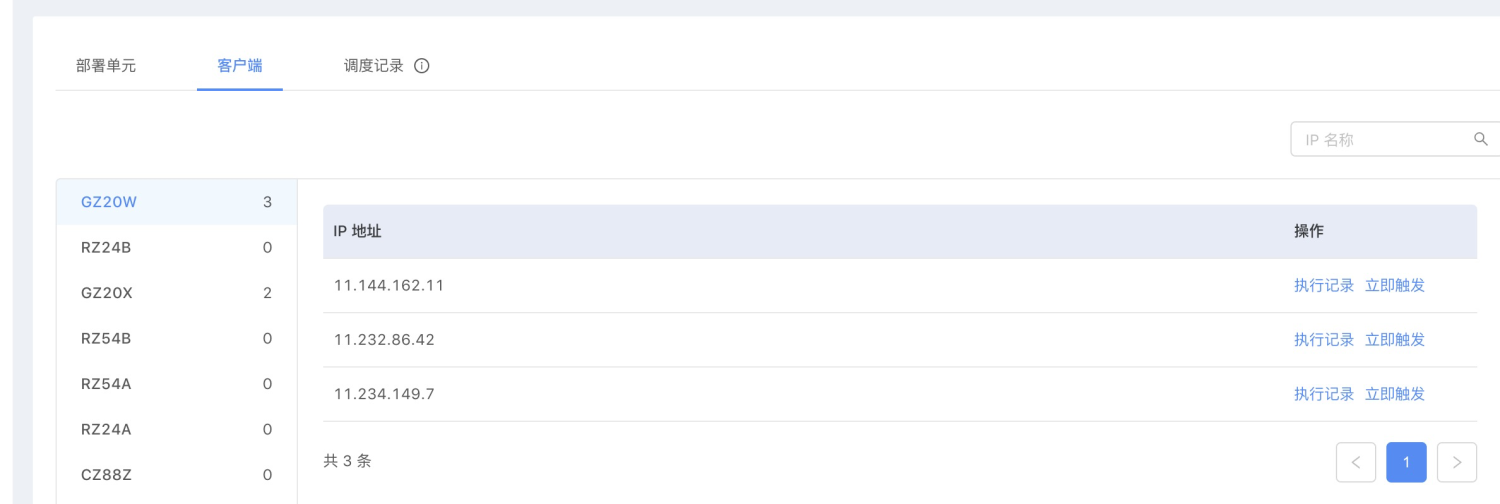Select RZ54A in the unit list

177,384
